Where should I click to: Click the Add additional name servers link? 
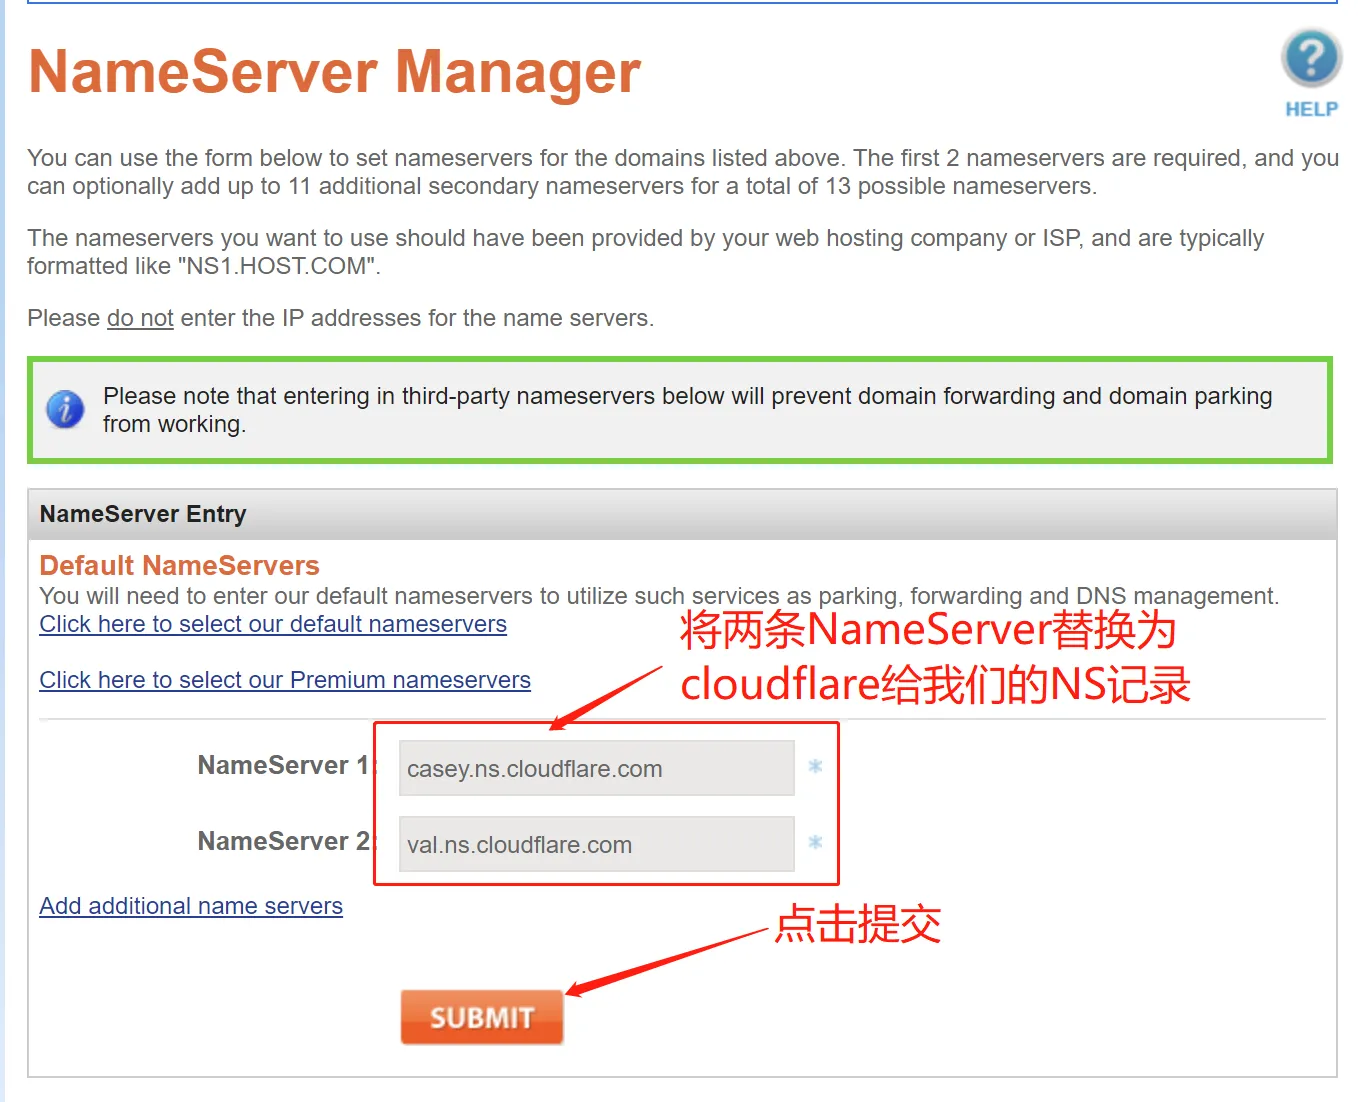[190, 906]
